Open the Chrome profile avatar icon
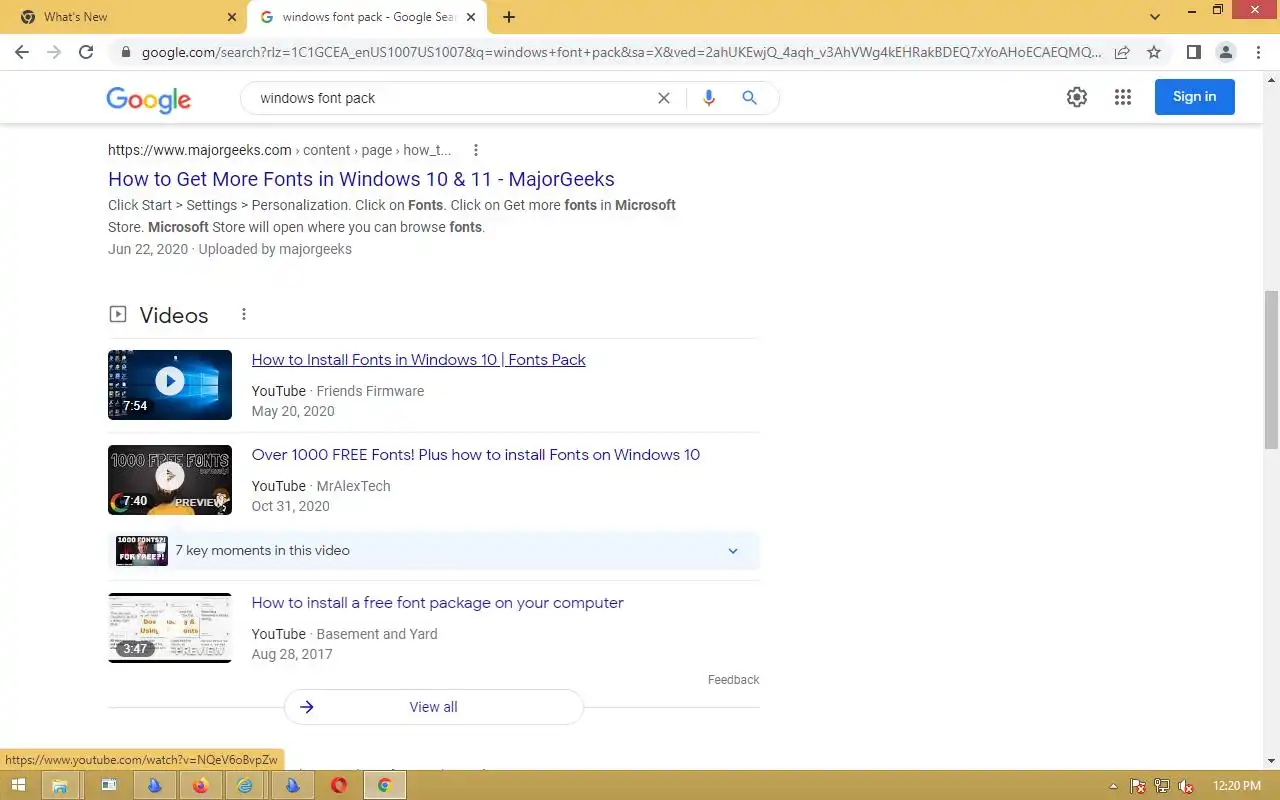1280x800 pixels. [1225, 52]
